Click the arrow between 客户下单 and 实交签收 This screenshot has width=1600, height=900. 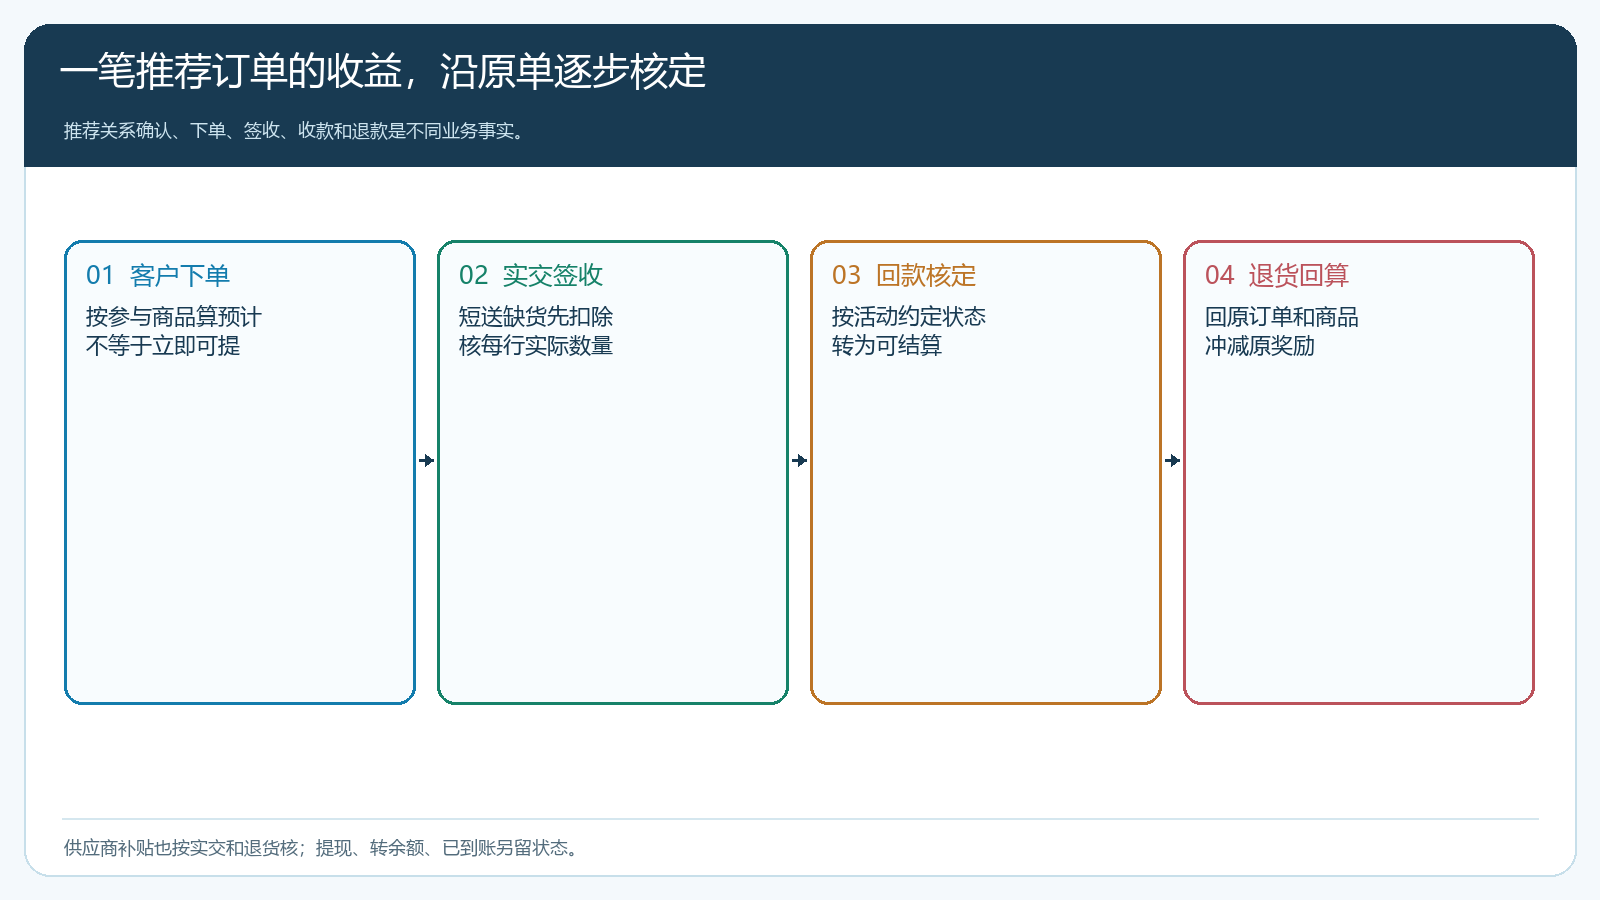coord(427,461)
